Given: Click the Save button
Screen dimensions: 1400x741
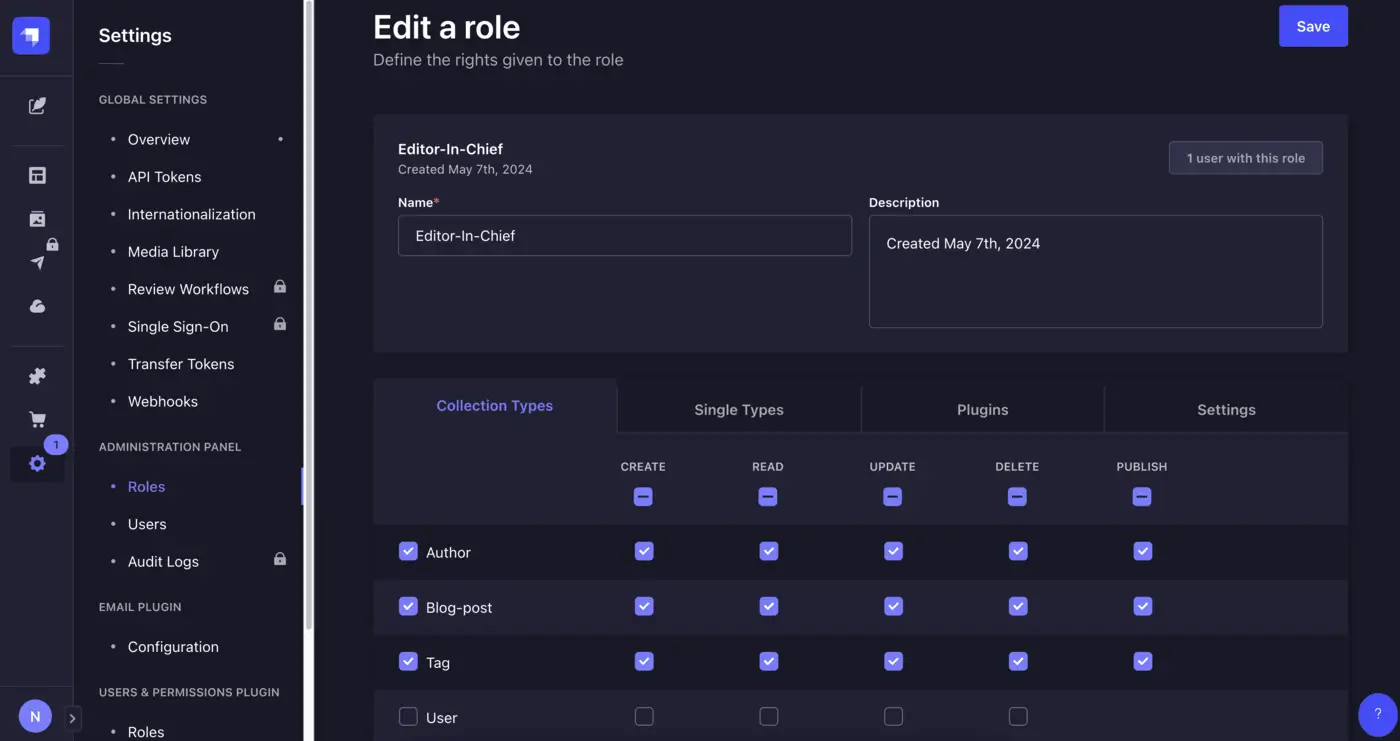Looking at the screenshot, I should (x=1313, y=26).
